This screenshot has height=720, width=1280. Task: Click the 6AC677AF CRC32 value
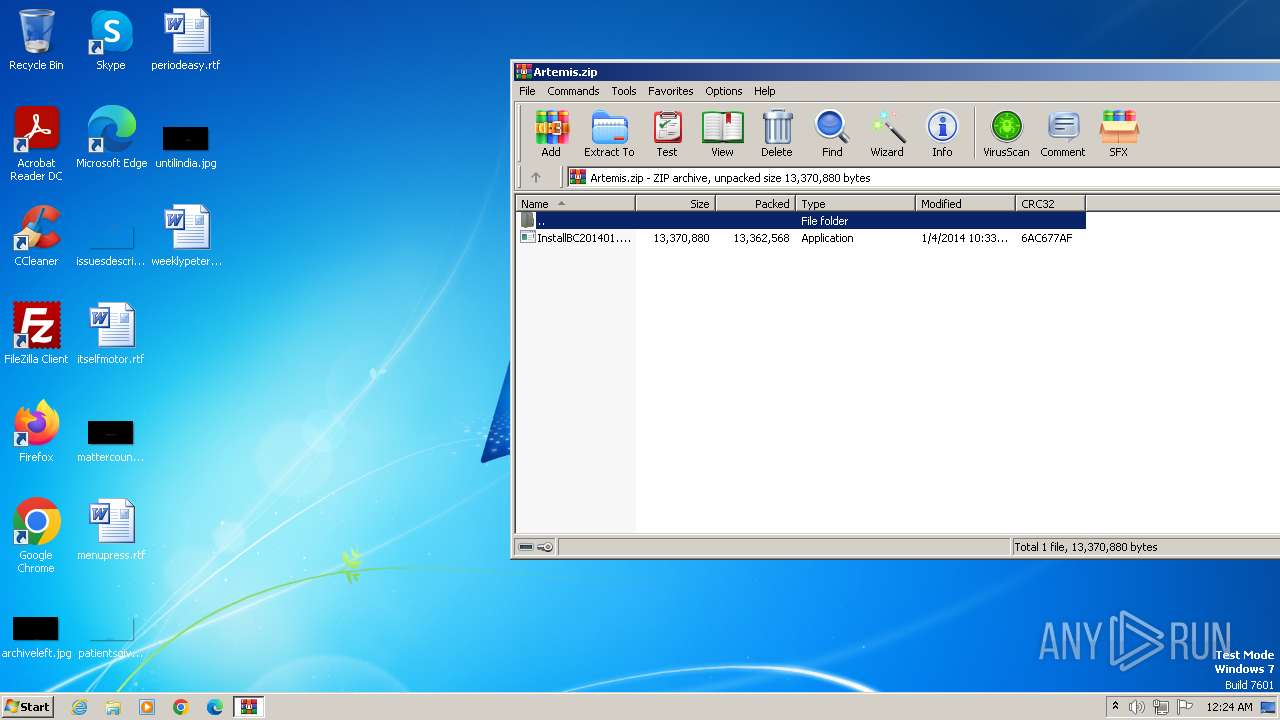(1046, 238)
